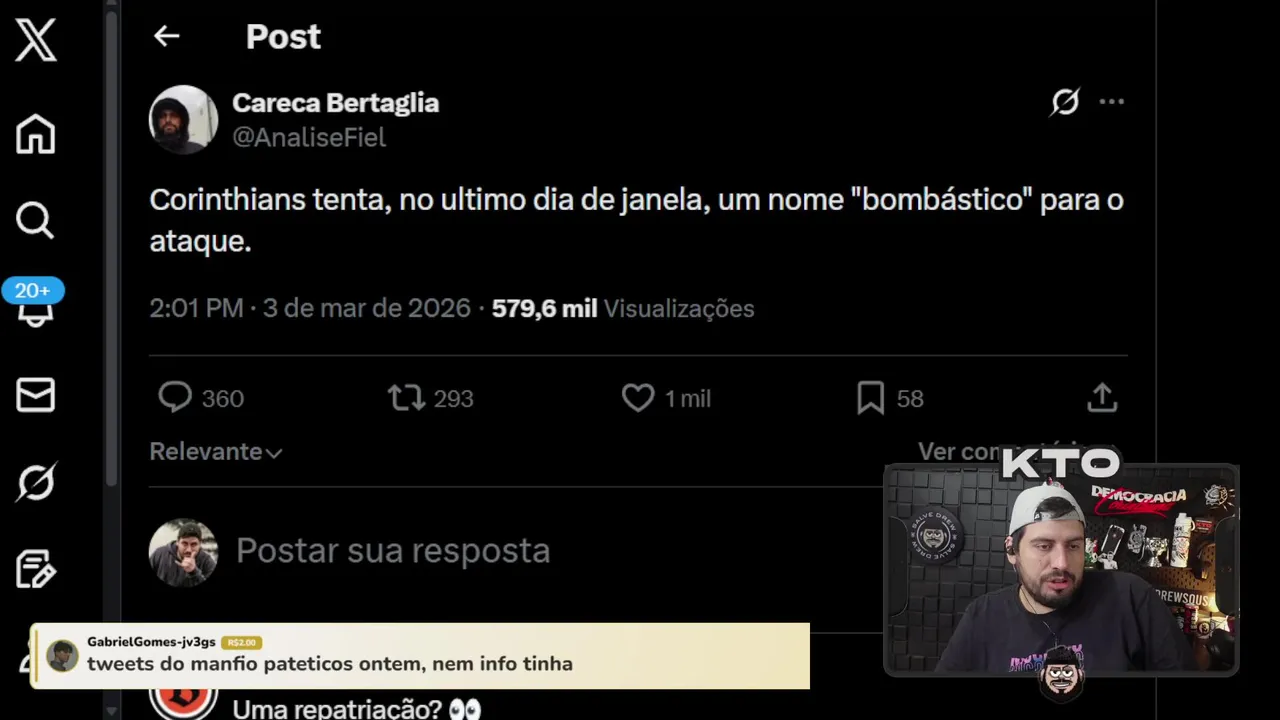This screenshot has height=720, width=1280.
Task: Open Careca Bertaglia's avatar thumbnail
Action: click(x=183, y=119)
